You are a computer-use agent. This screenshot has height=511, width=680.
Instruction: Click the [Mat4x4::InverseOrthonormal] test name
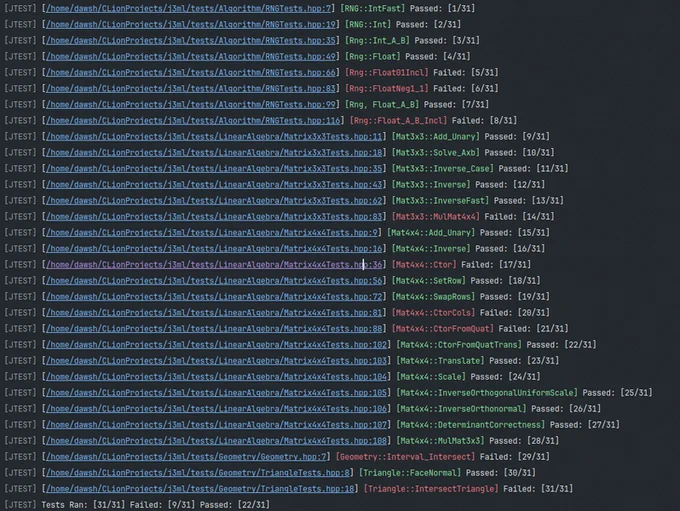coord(461,409)
